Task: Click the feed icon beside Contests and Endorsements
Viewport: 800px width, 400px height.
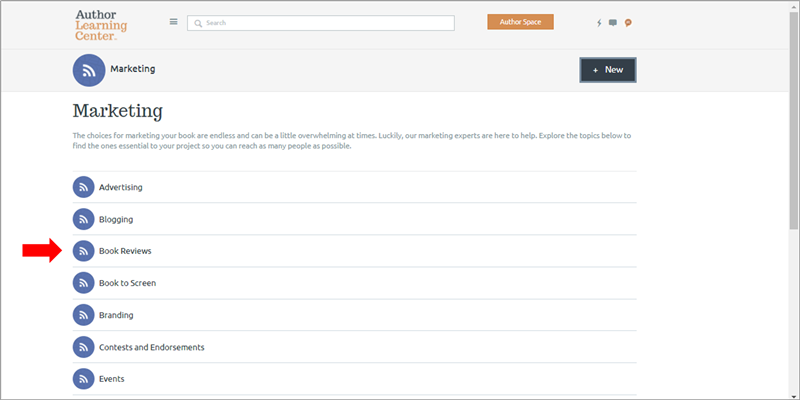Action: coord(84,347)
